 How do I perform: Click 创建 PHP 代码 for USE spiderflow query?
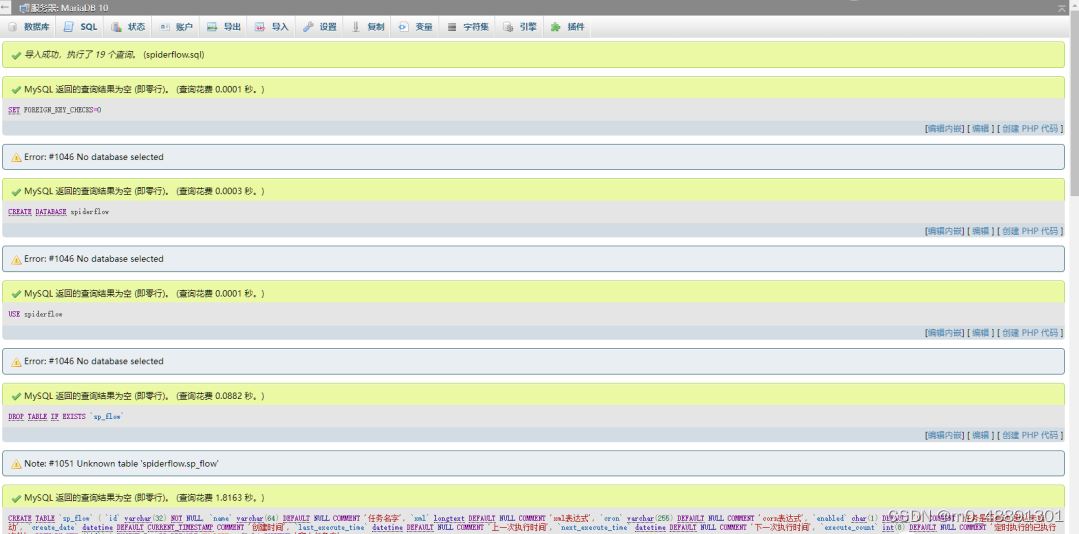click(1029, 333)
